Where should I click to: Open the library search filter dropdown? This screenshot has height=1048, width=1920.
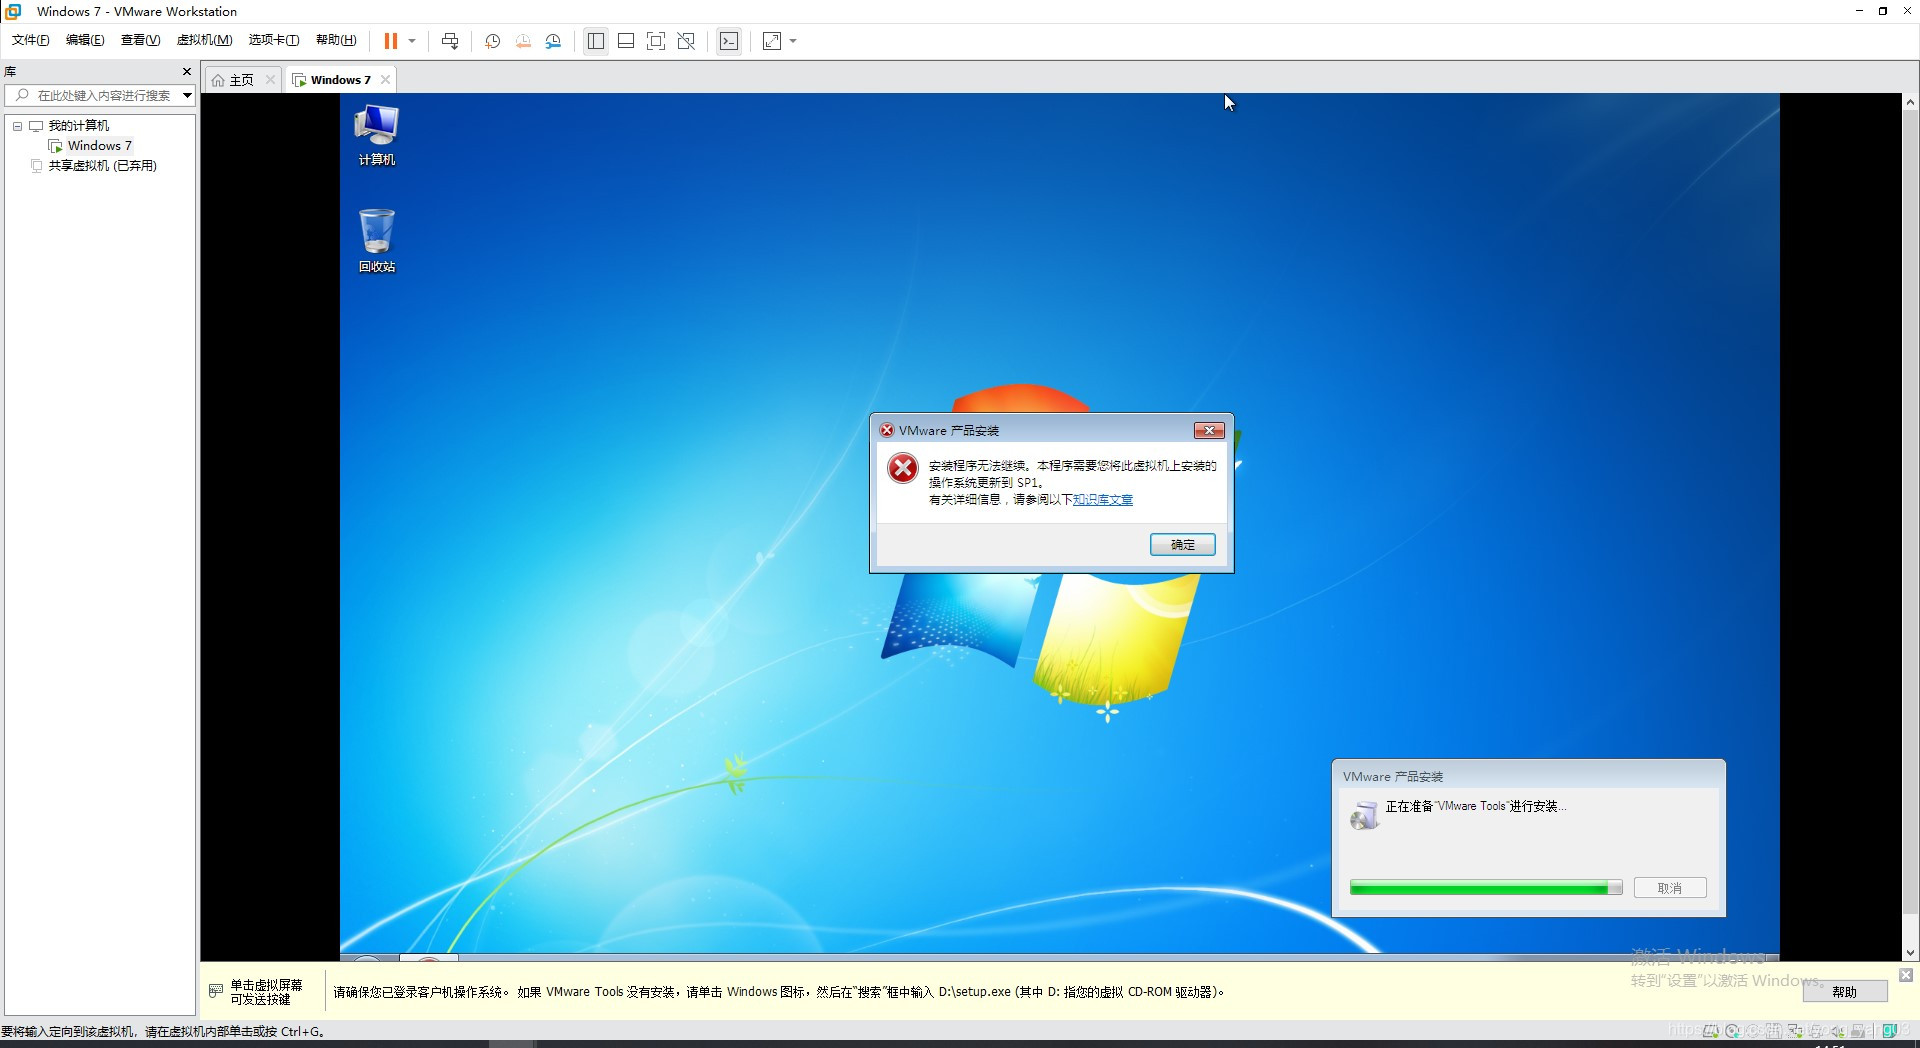187,95
